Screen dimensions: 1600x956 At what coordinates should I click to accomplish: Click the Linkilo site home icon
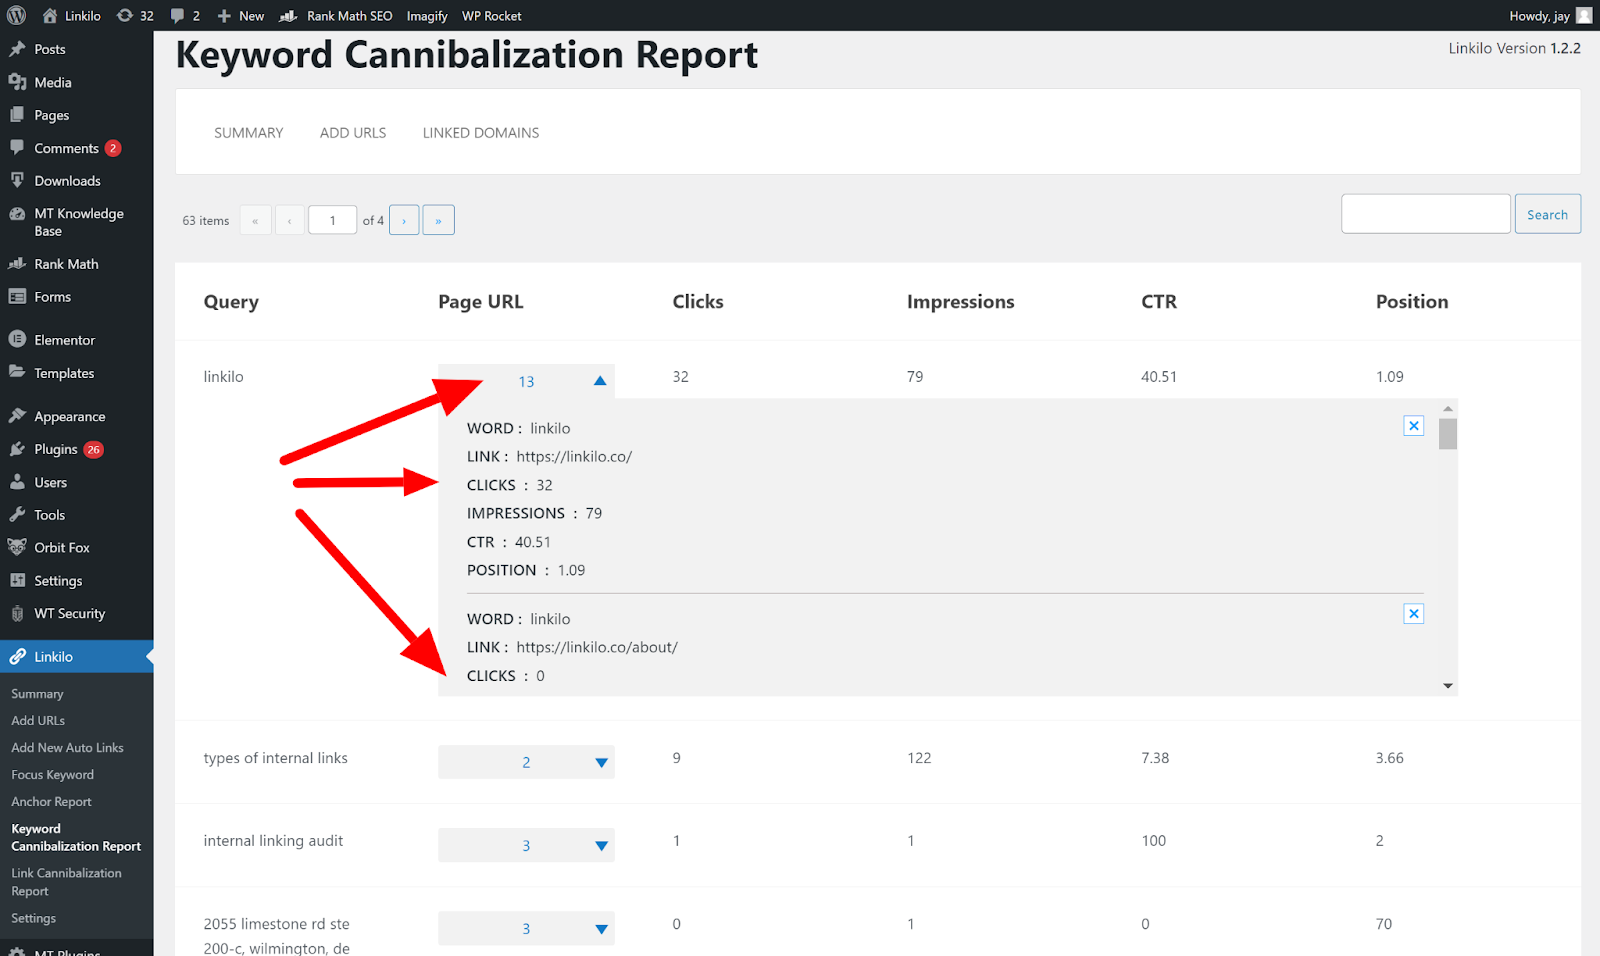tap(50, 16)
